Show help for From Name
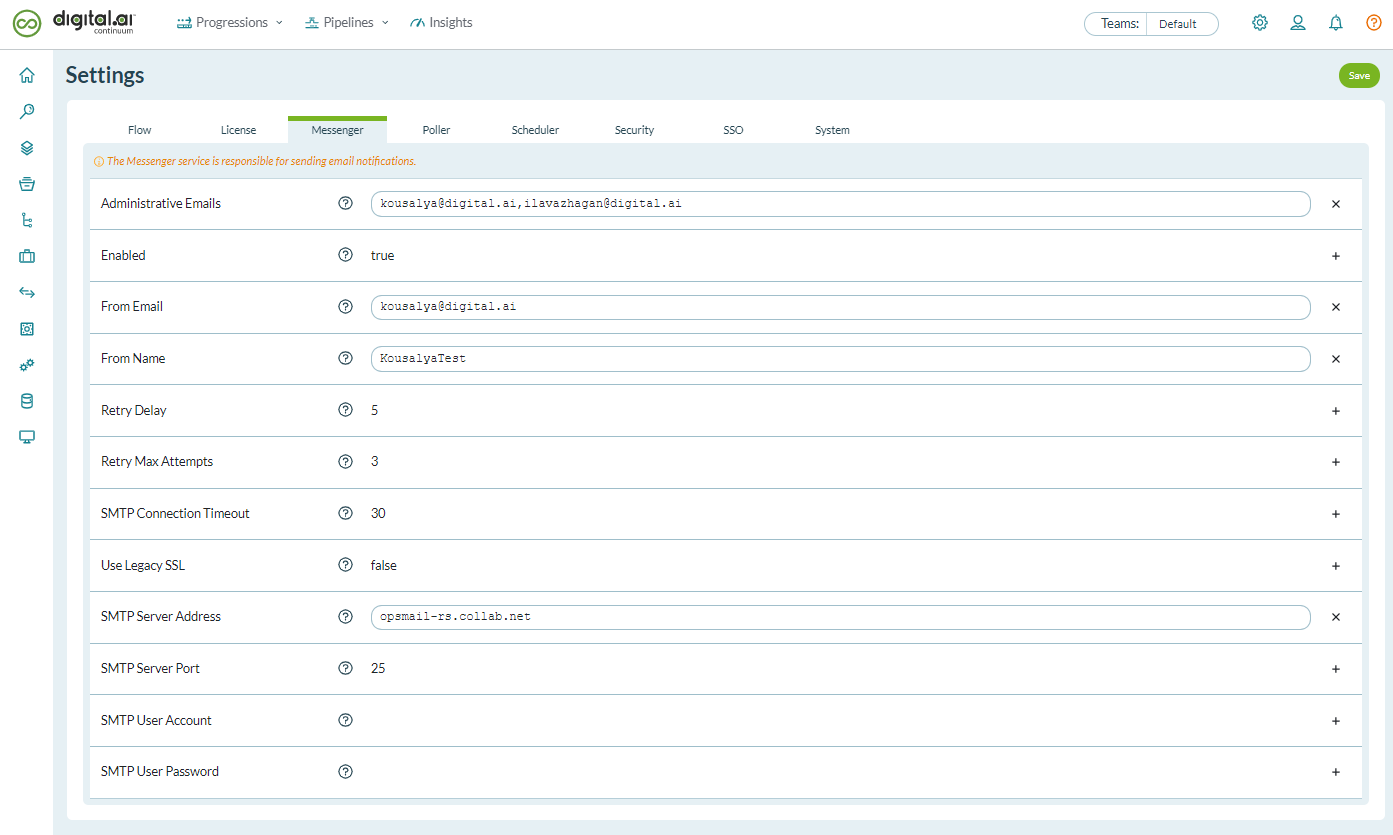Image resolution: width=1393 pixels, height=835 pixels. (x=346, y=358)
